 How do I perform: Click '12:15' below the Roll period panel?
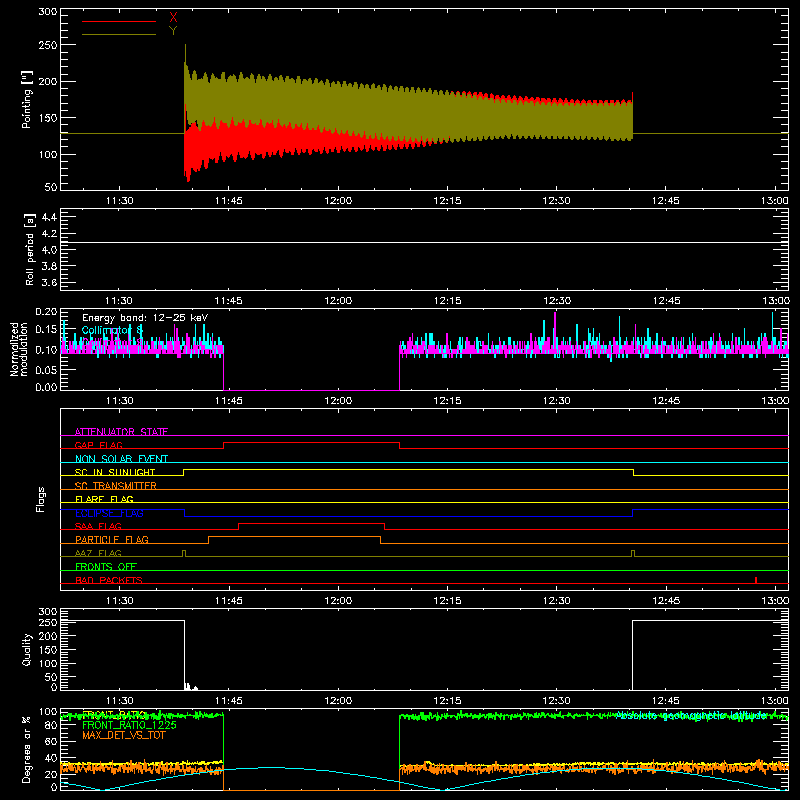pyautogui.click(x=447, y=301)
